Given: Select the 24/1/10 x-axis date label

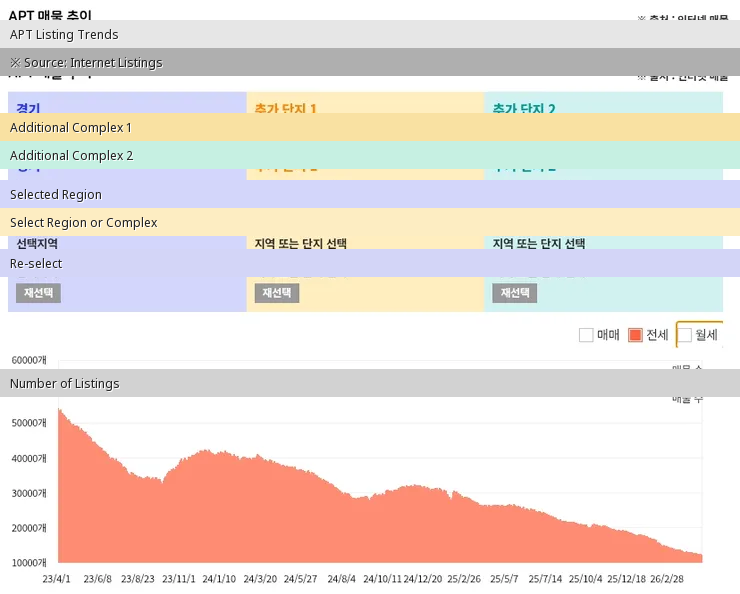Looking at the screenshot, I should click(219, 578).
